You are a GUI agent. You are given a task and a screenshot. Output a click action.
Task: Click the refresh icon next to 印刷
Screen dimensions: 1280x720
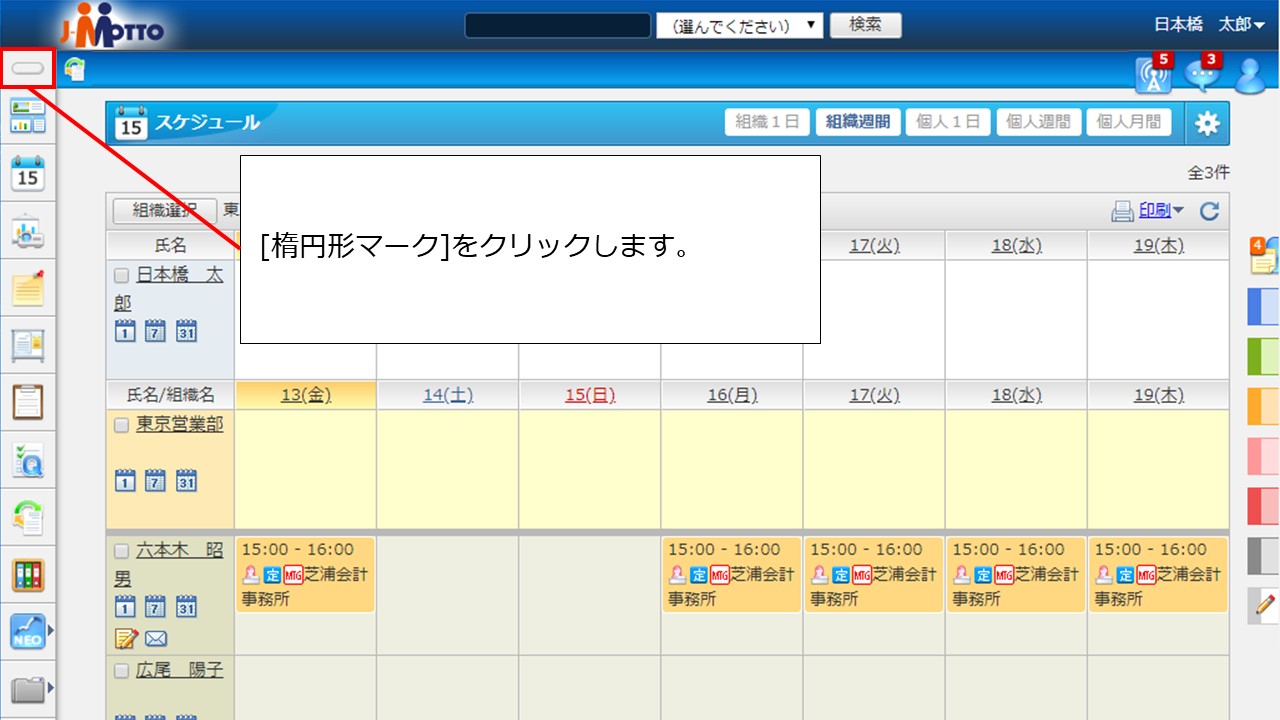[x=1211, y=209]
